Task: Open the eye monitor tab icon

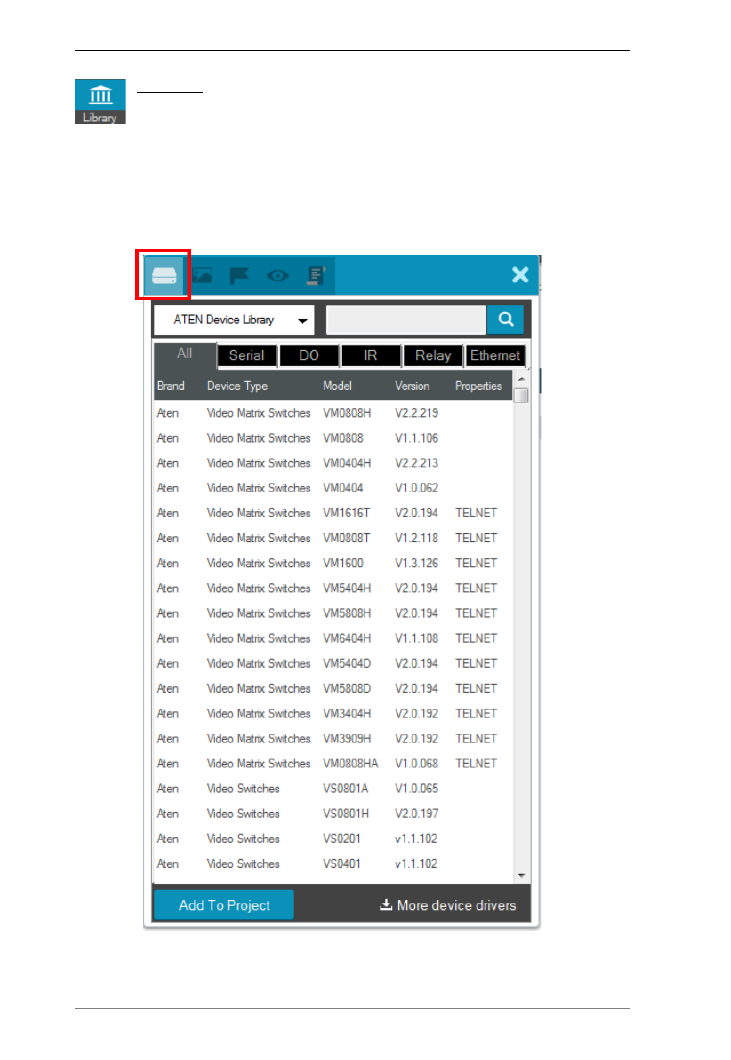Action: click(277, 275)
